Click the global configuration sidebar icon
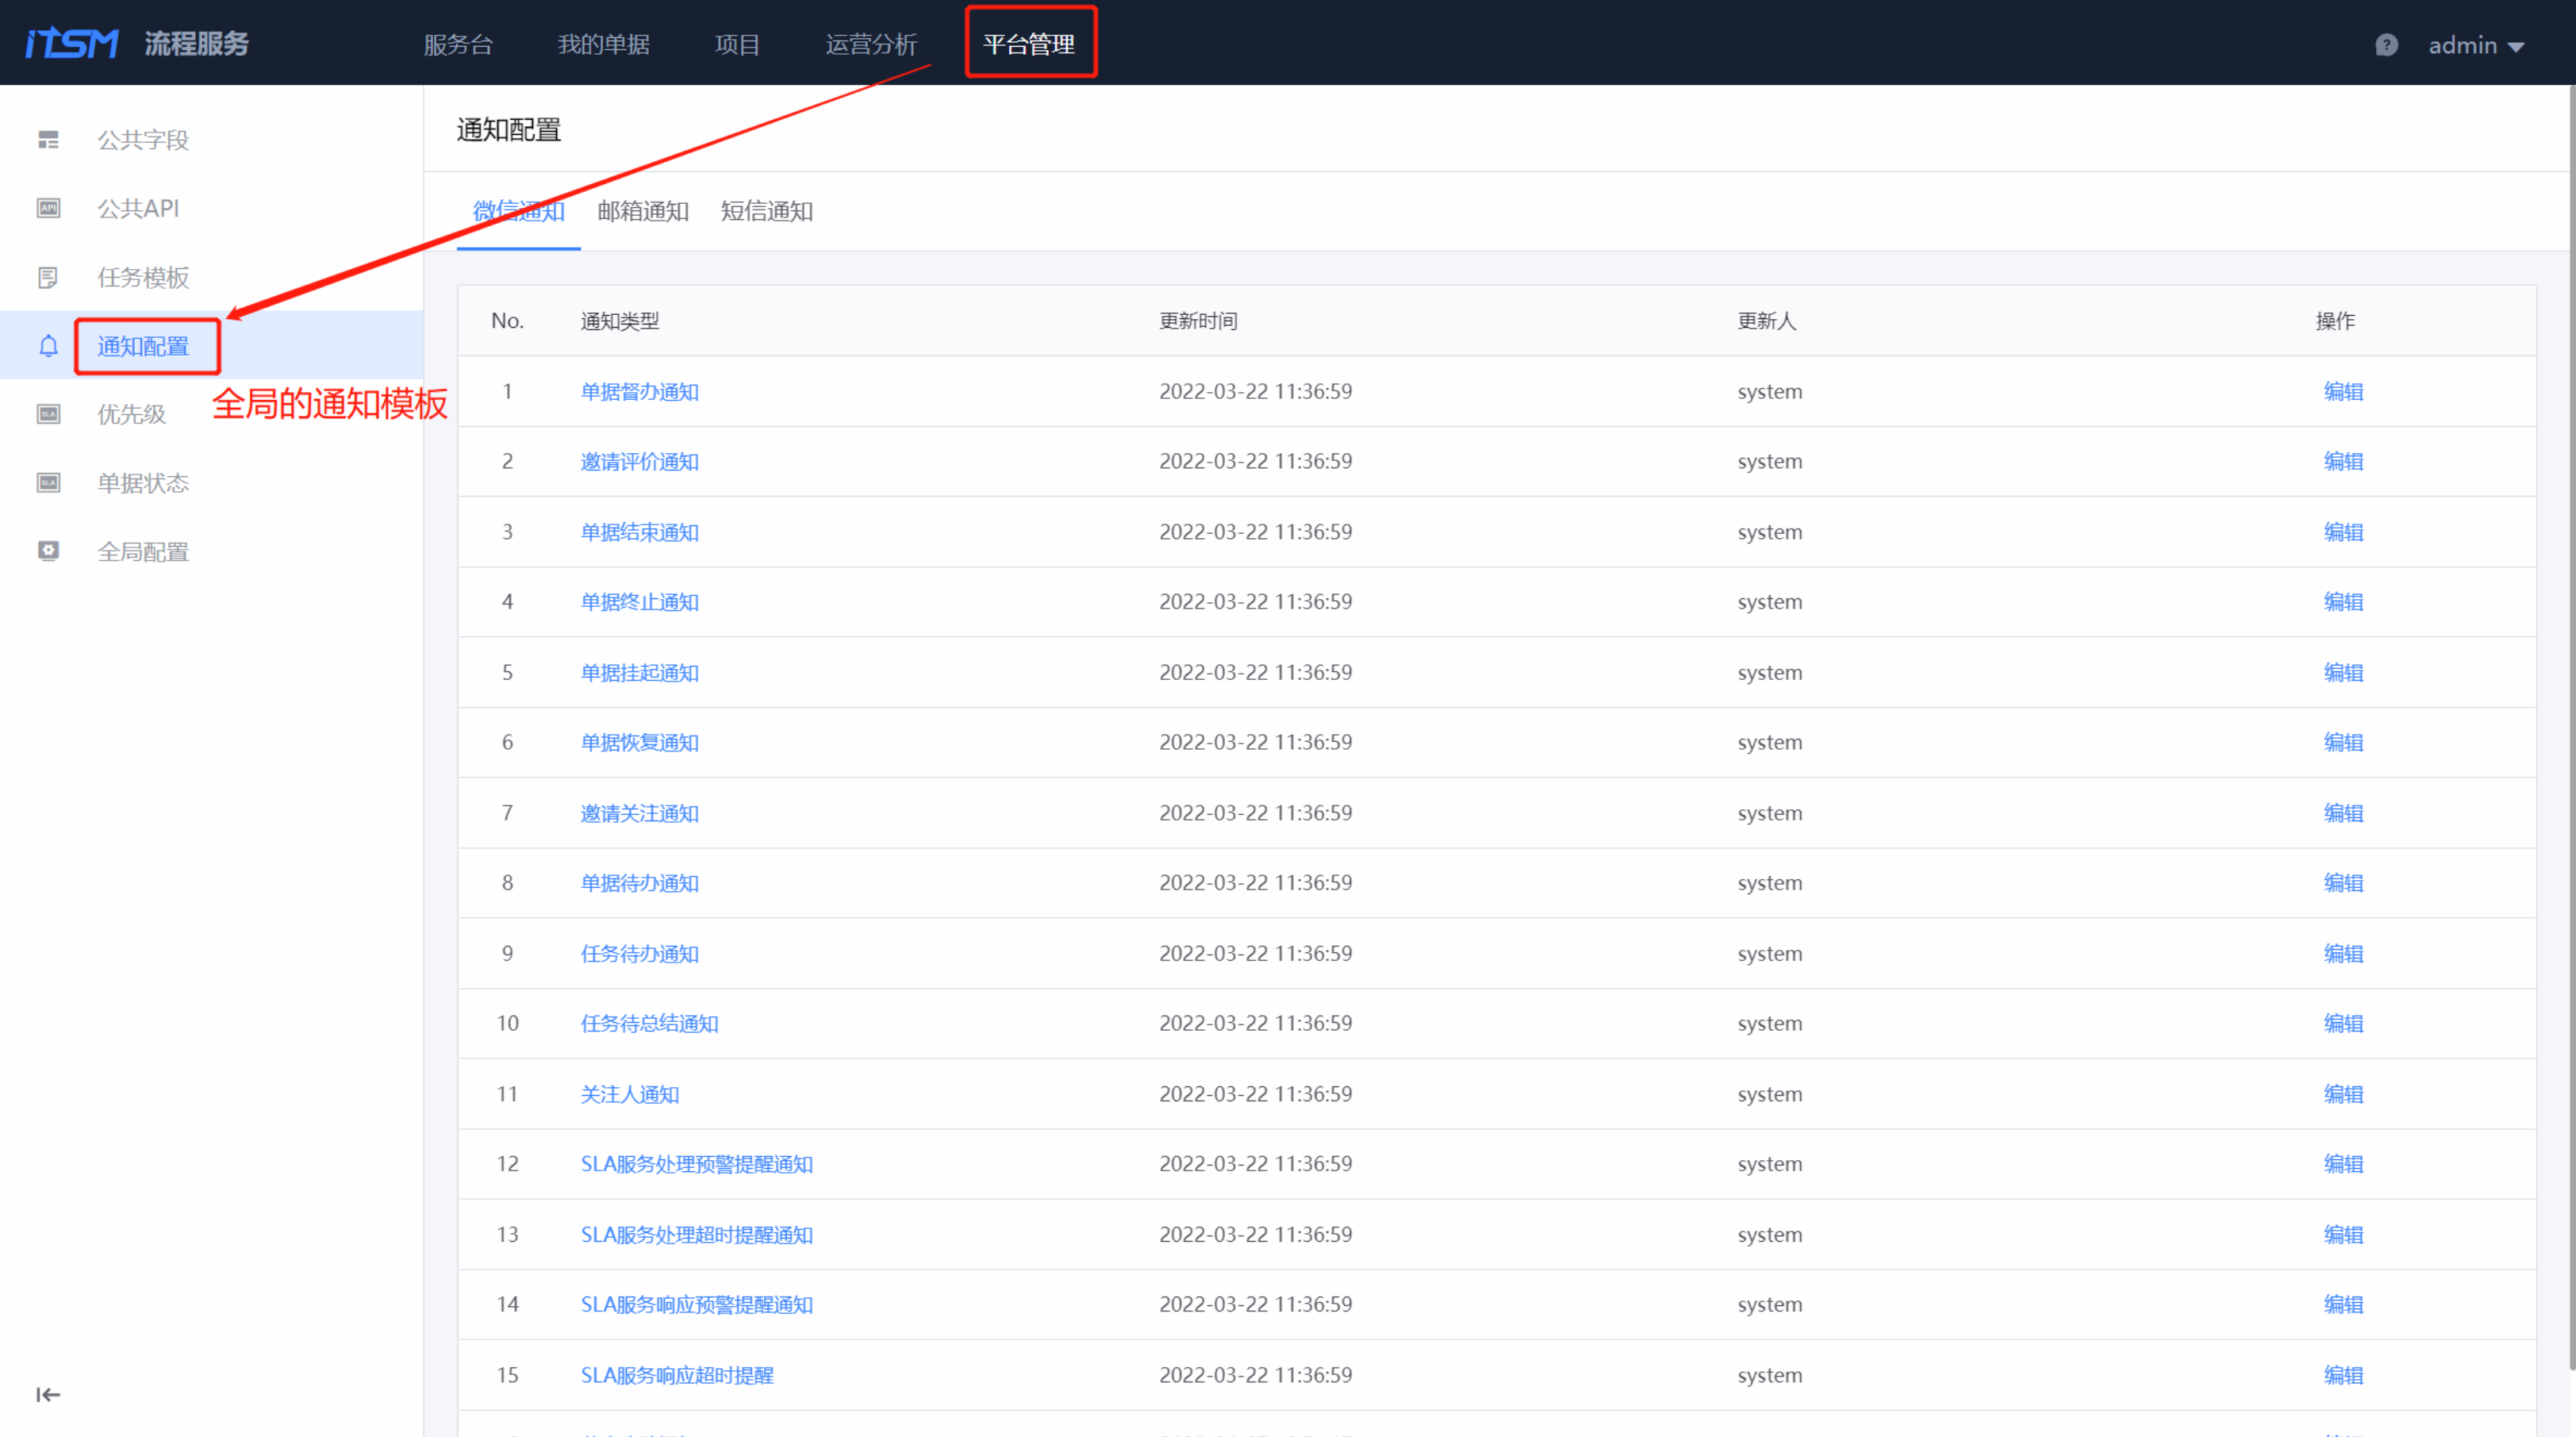 tap(48, 551)
